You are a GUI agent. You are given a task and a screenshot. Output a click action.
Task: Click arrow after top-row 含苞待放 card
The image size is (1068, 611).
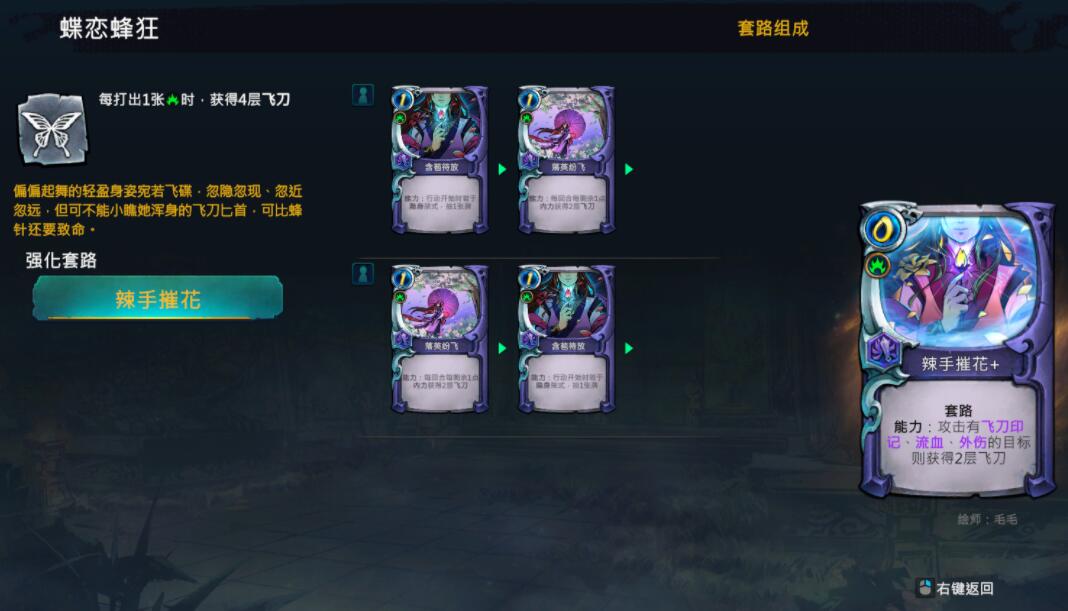tap(502, 169)
